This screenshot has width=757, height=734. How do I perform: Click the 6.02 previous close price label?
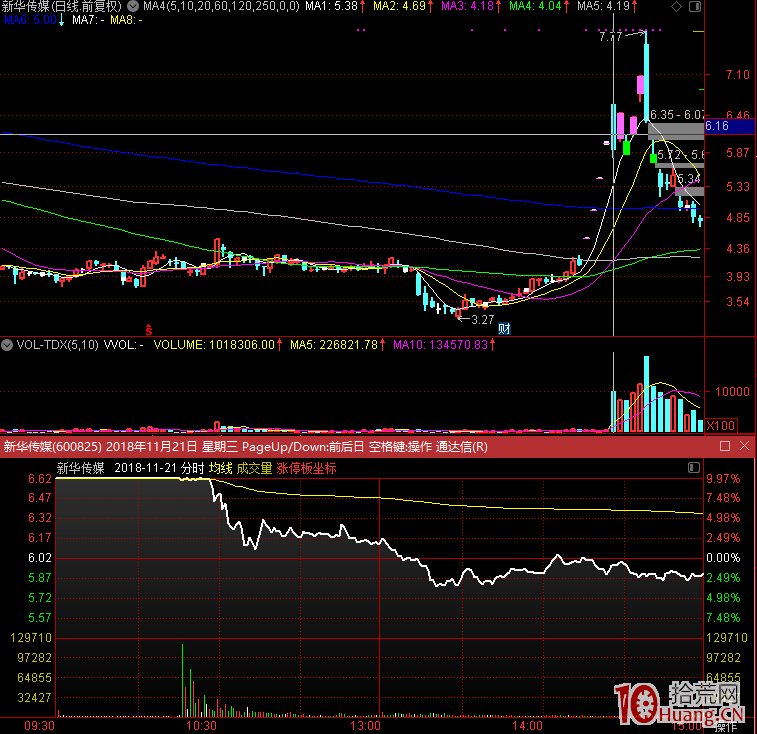point(40,558)
